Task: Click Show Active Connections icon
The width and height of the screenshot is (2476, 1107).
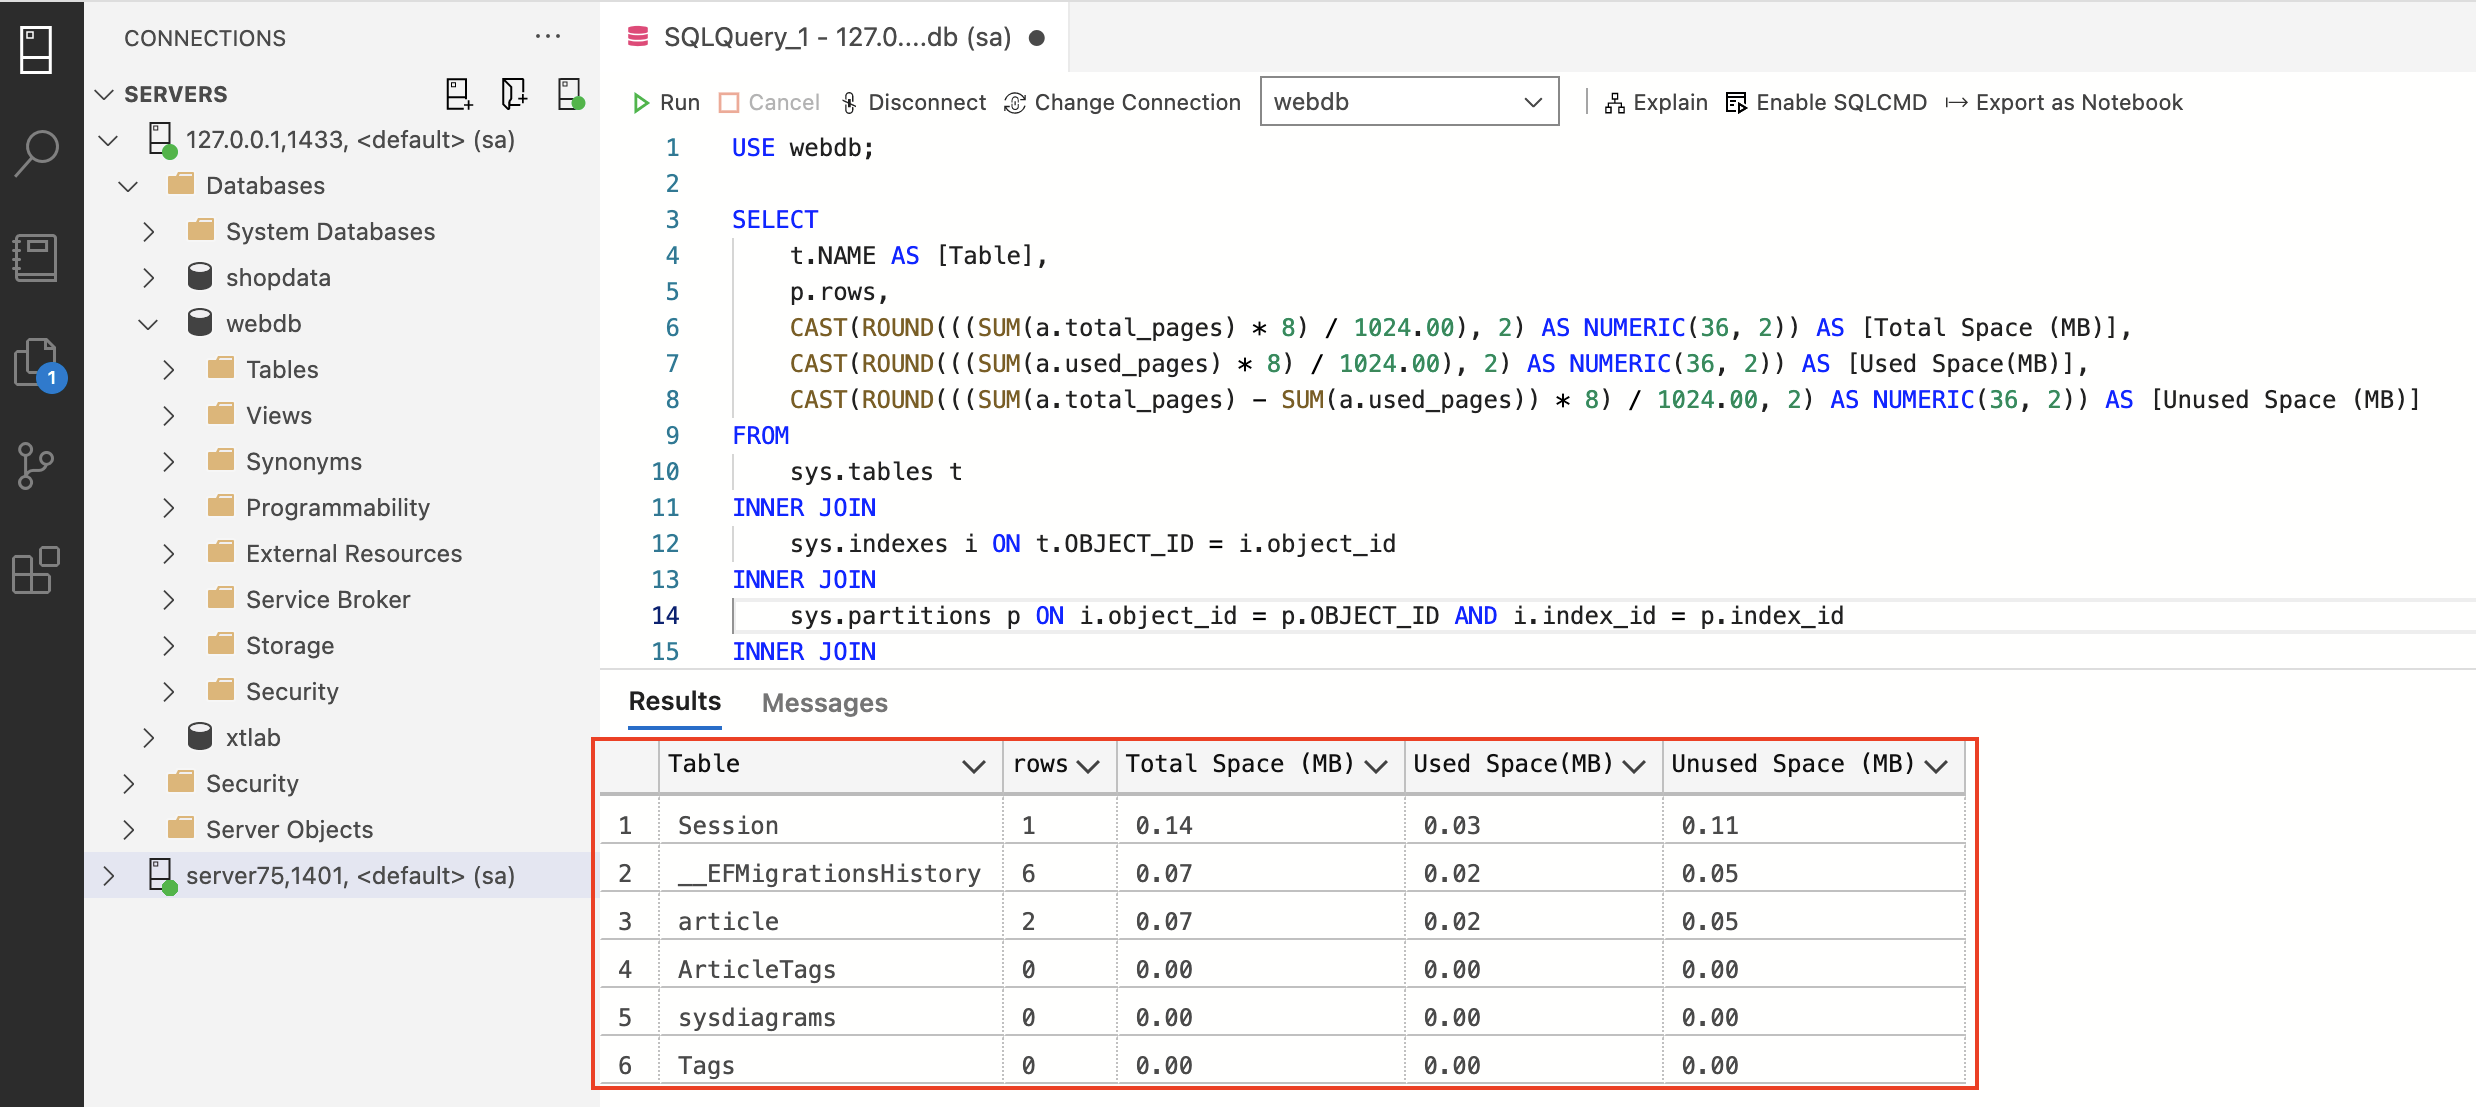Action: pyautogui.click(x=570, y=94)
